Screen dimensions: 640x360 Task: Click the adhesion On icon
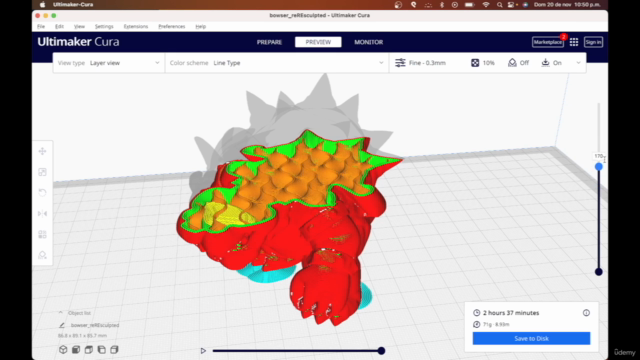545,62
